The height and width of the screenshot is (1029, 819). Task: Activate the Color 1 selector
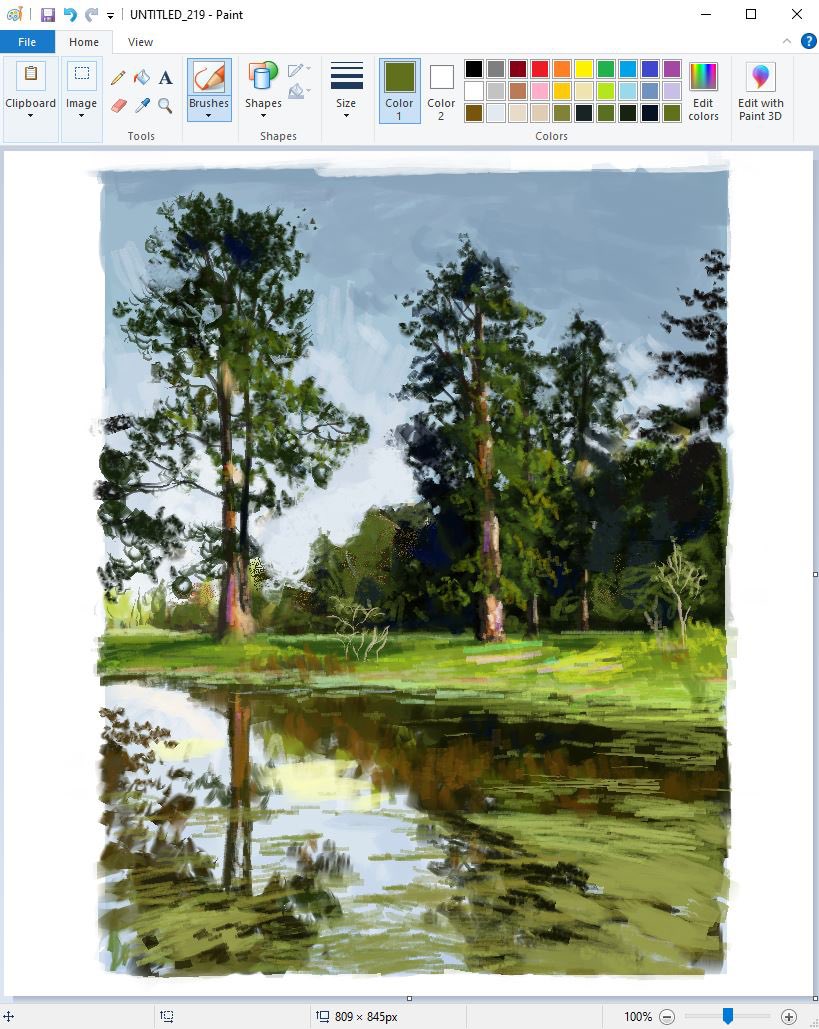pos(399,90)
